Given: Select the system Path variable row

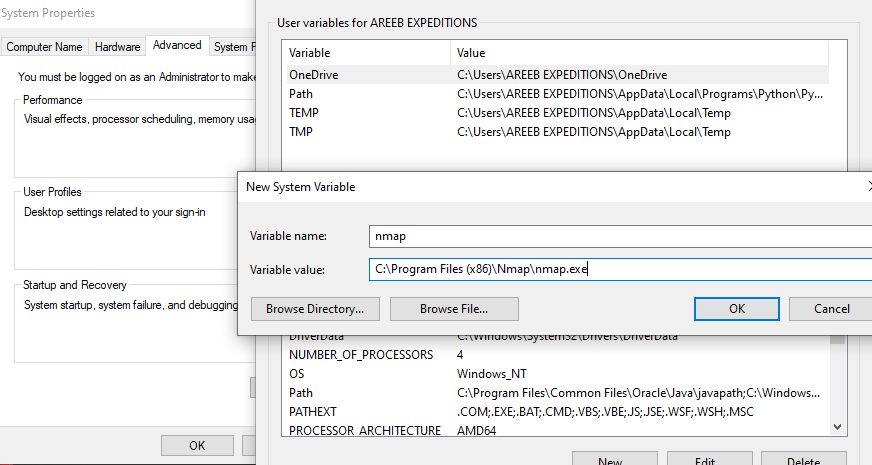Looking at the screenshot, I should (x=557, y=393).
